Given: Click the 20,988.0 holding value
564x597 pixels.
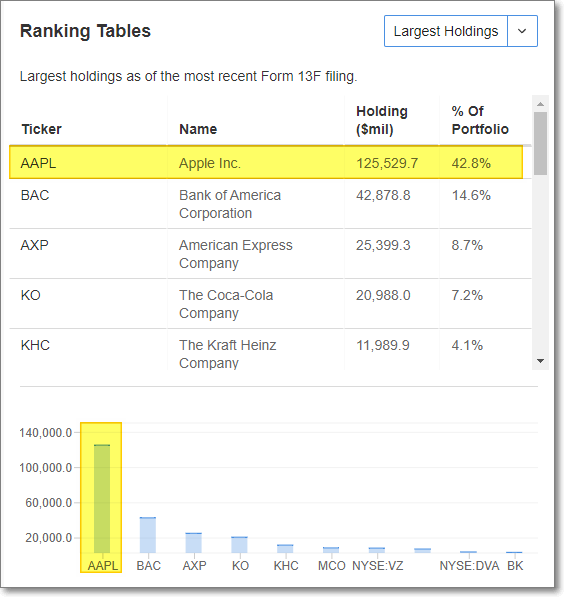Looking at the screenshot, I should pyautogui.click(x=383, y=295).
